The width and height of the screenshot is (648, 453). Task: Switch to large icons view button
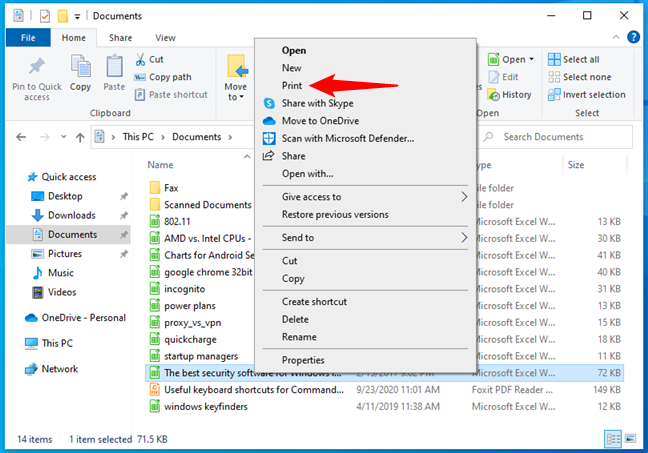628,440
